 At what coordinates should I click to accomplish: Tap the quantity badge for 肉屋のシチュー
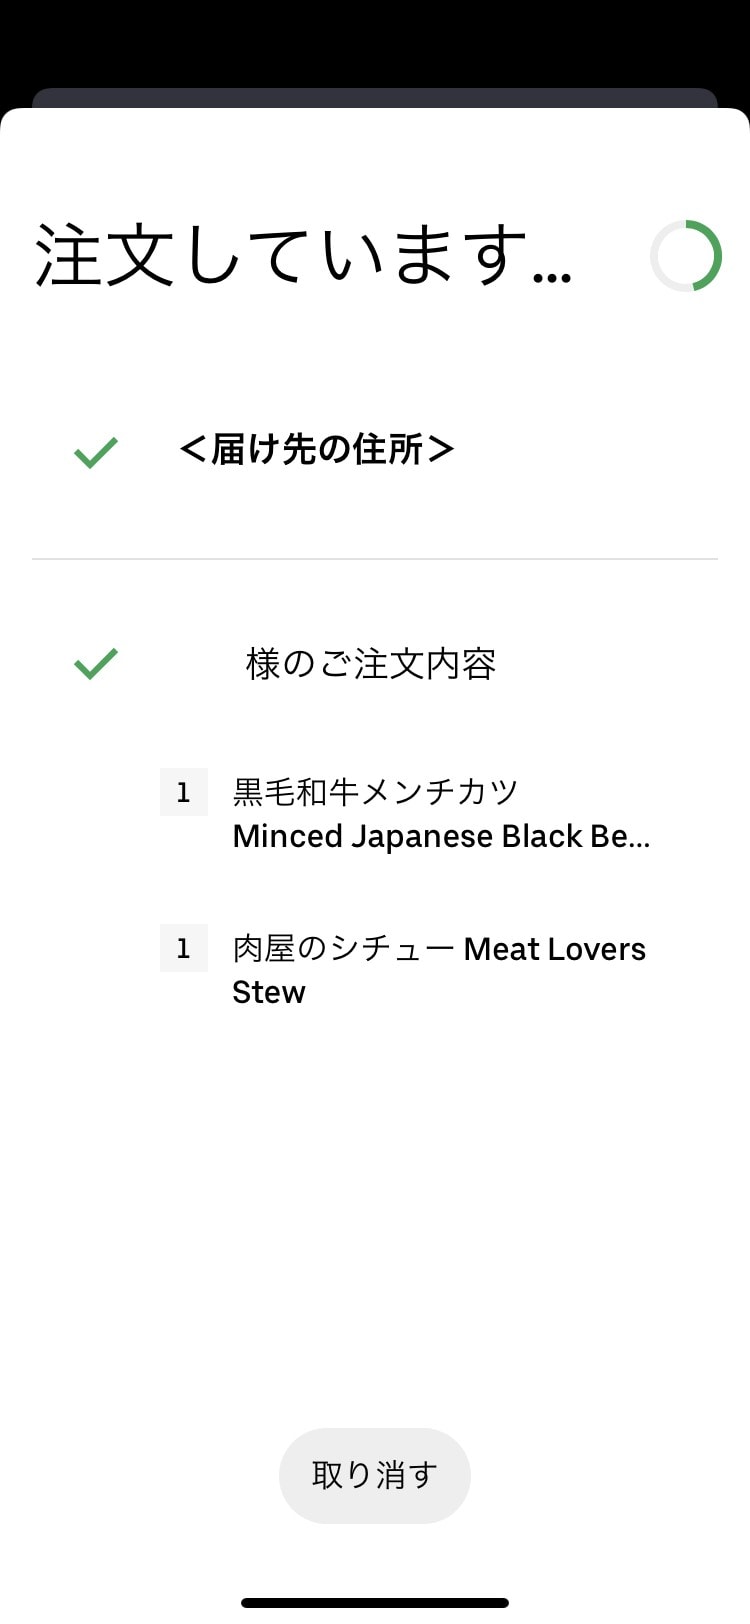coord(184,948)
